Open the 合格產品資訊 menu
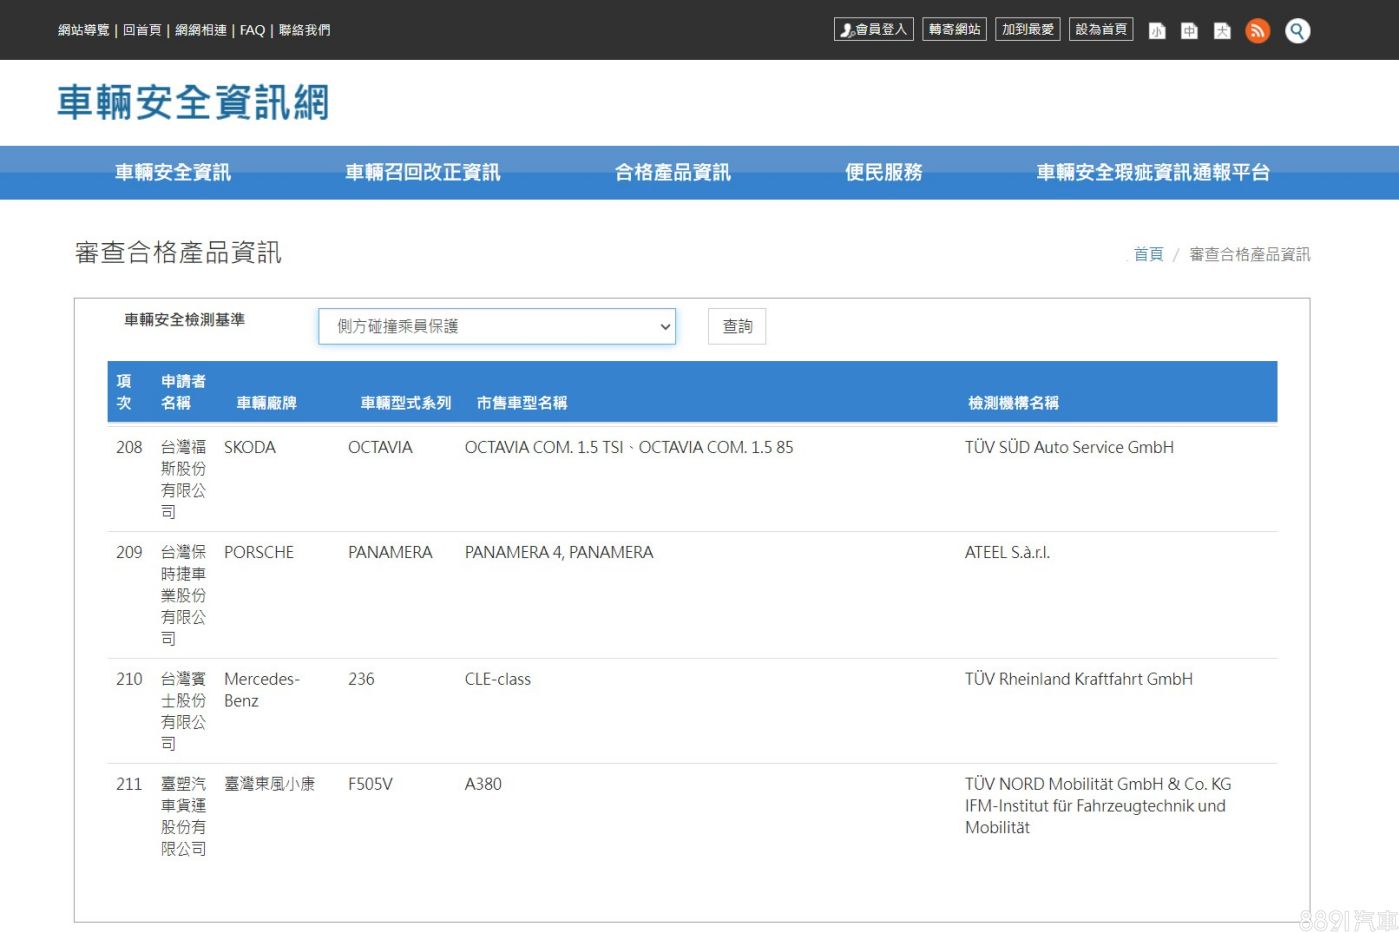Image resolution: width=1399 pixels, height=933 pixels. tap(672, 173)
